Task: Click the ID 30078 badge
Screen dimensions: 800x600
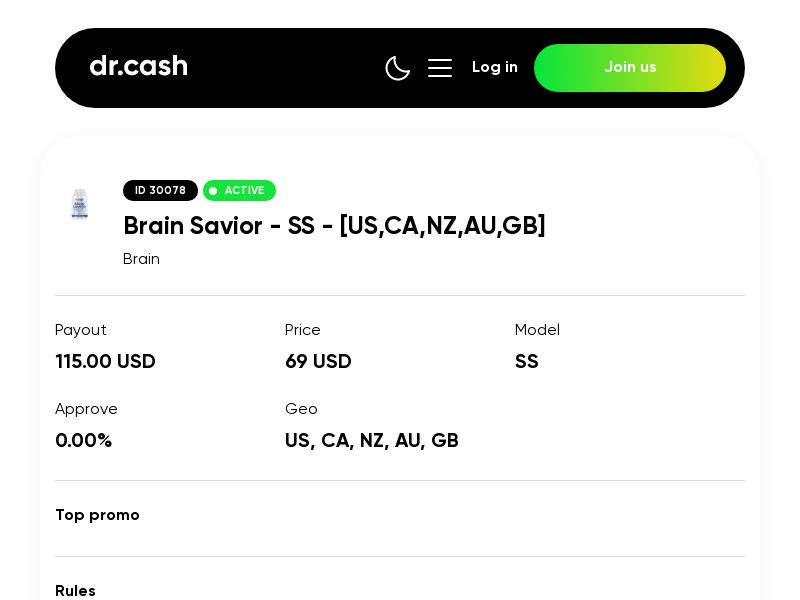Action: 160,190
